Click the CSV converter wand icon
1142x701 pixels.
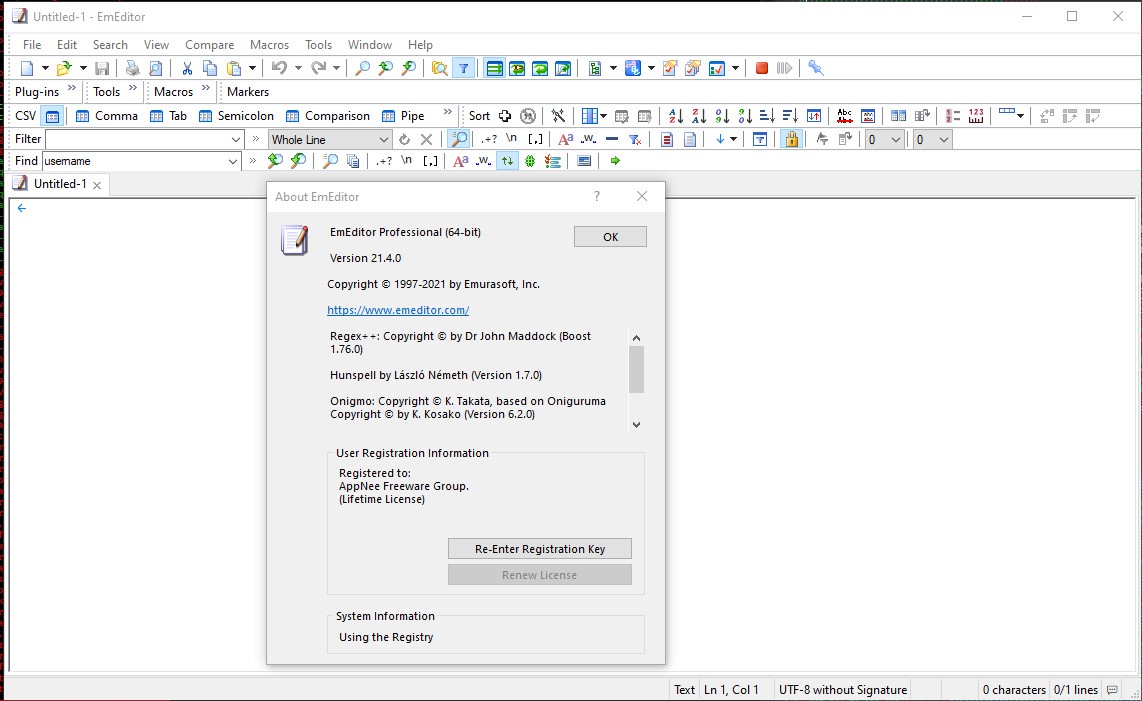[559, 116]
